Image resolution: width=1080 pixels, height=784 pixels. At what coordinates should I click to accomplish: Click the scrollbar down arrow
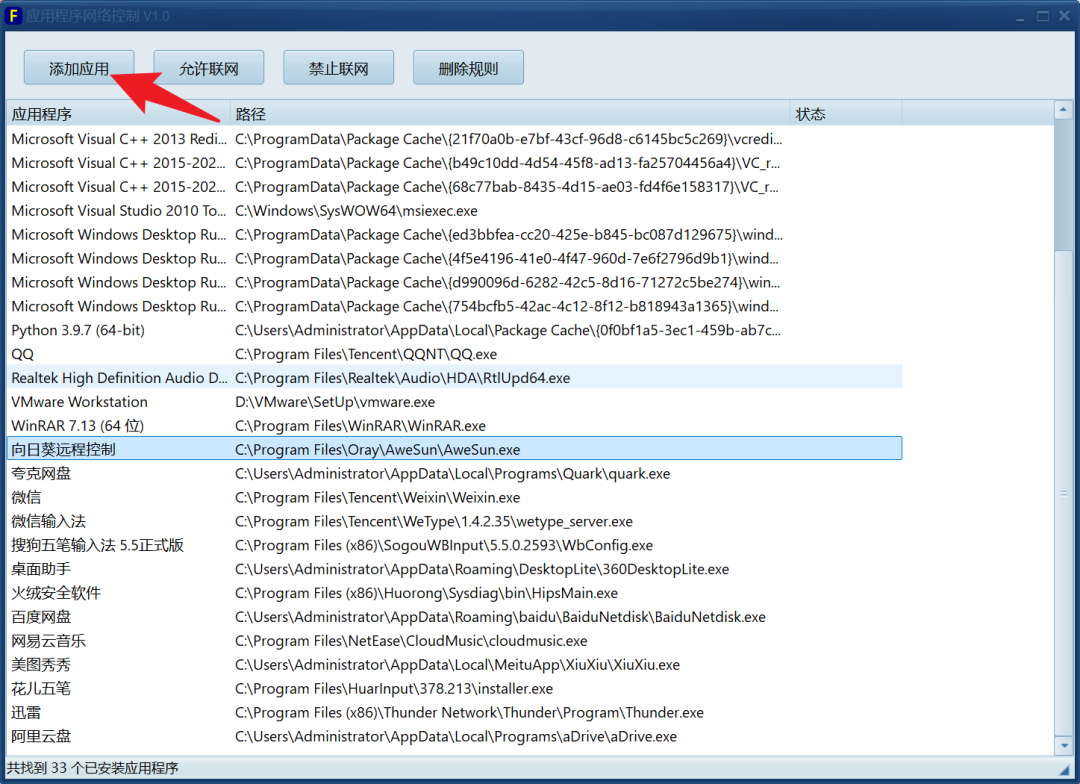(1065, 746)
